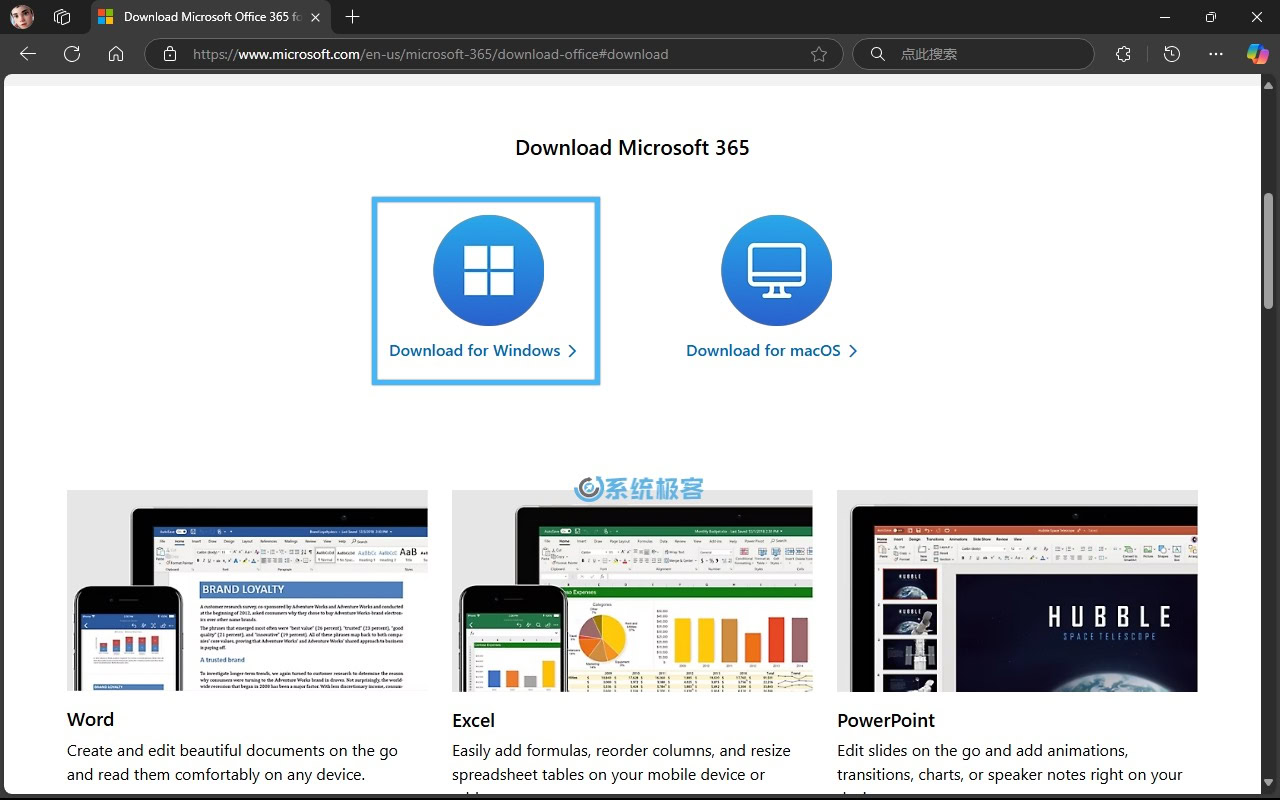The width and height of the screenshot is (1280, 800).
Task: Open the Word app preview image
Action: pos(247,590)
